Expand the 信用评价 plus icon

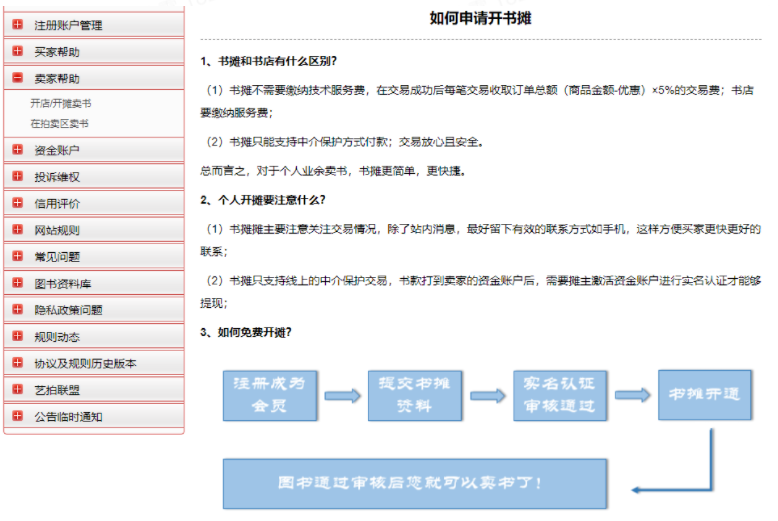(x=18, y=203)
